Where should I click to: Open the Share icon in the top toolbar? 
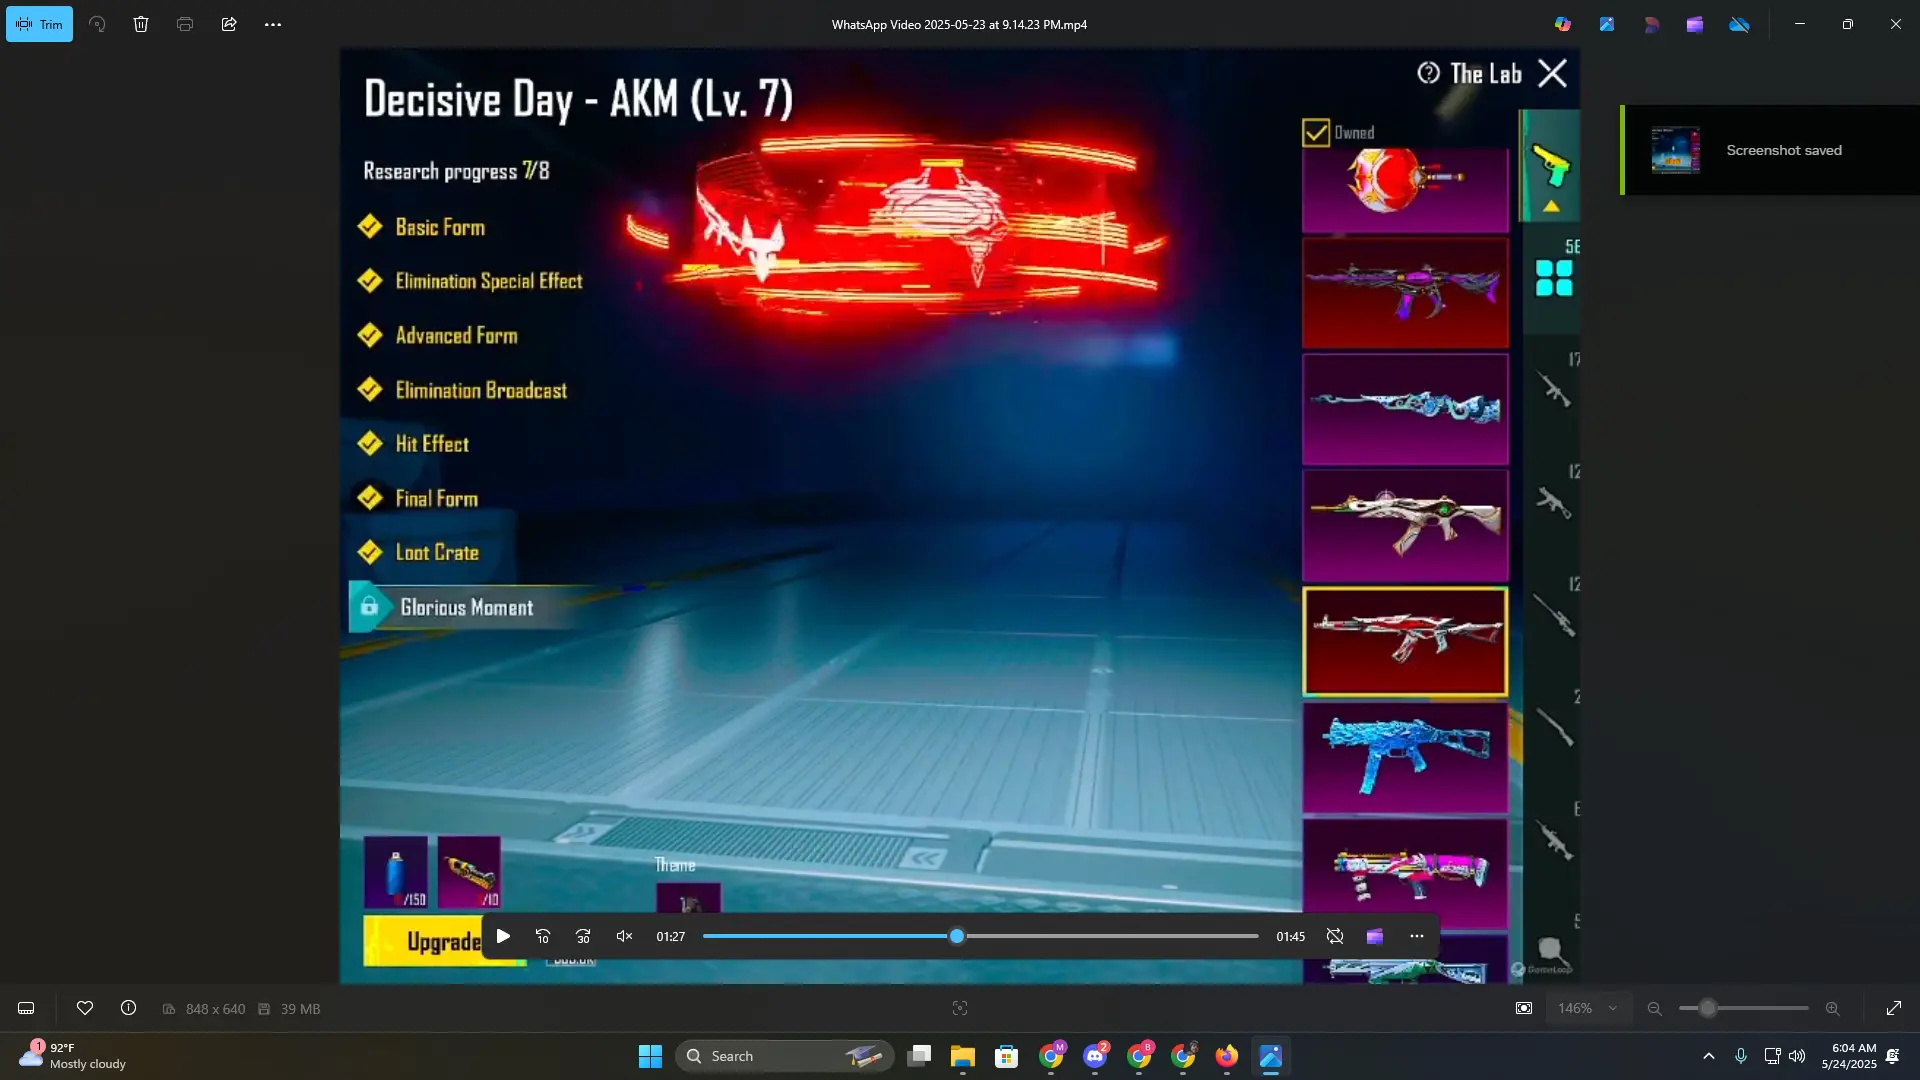pyautogui.click(x=229, y=24)
